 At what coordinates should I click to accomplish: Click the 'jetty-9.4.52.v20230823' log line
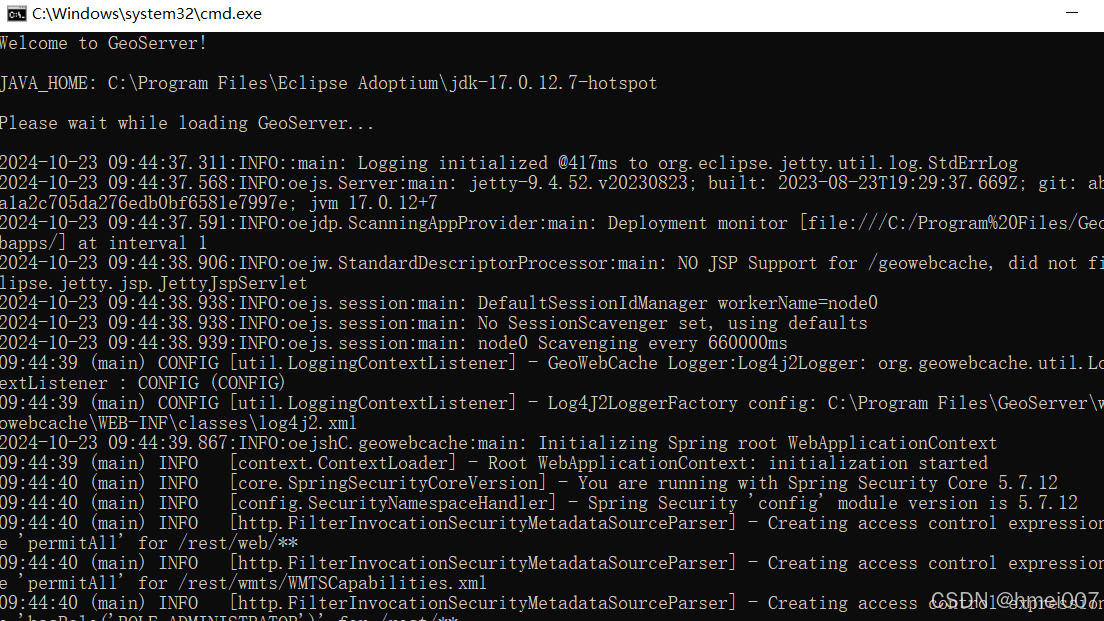(x=552, y=183)
